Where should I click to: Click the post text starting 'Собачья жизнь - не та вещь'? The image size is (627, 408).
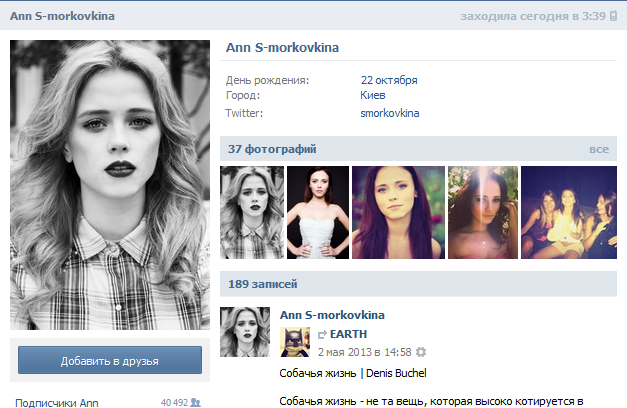pos(431,401)
